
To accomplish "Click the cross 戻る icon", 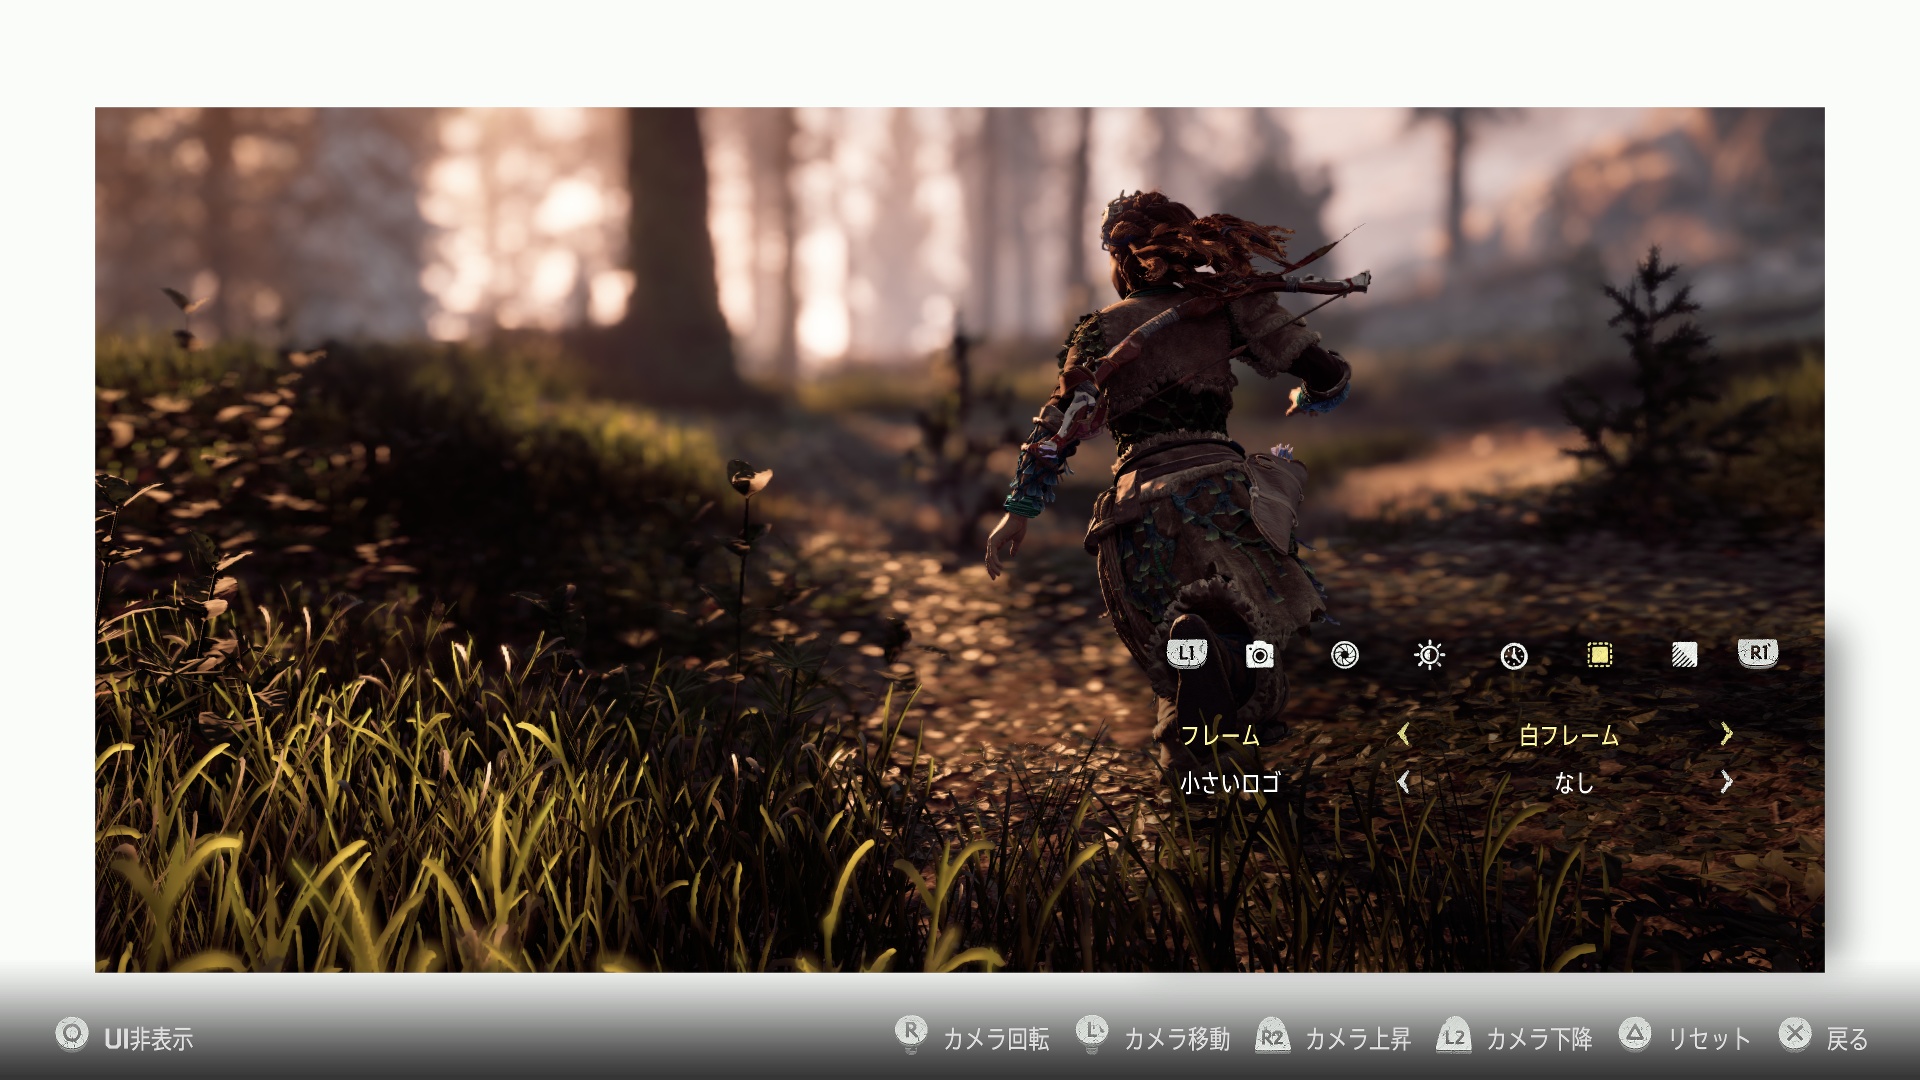I will tap(1795, 1035).
